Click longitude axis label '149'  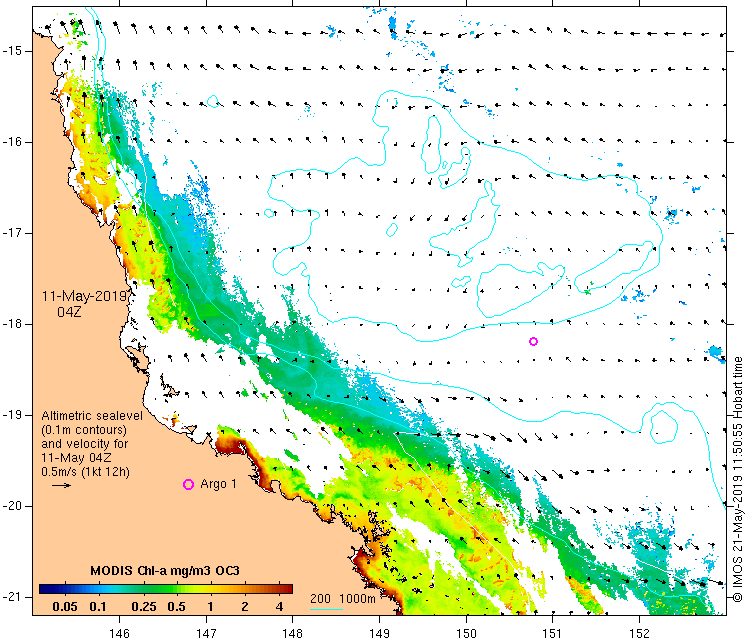click(x=379, y=633)
